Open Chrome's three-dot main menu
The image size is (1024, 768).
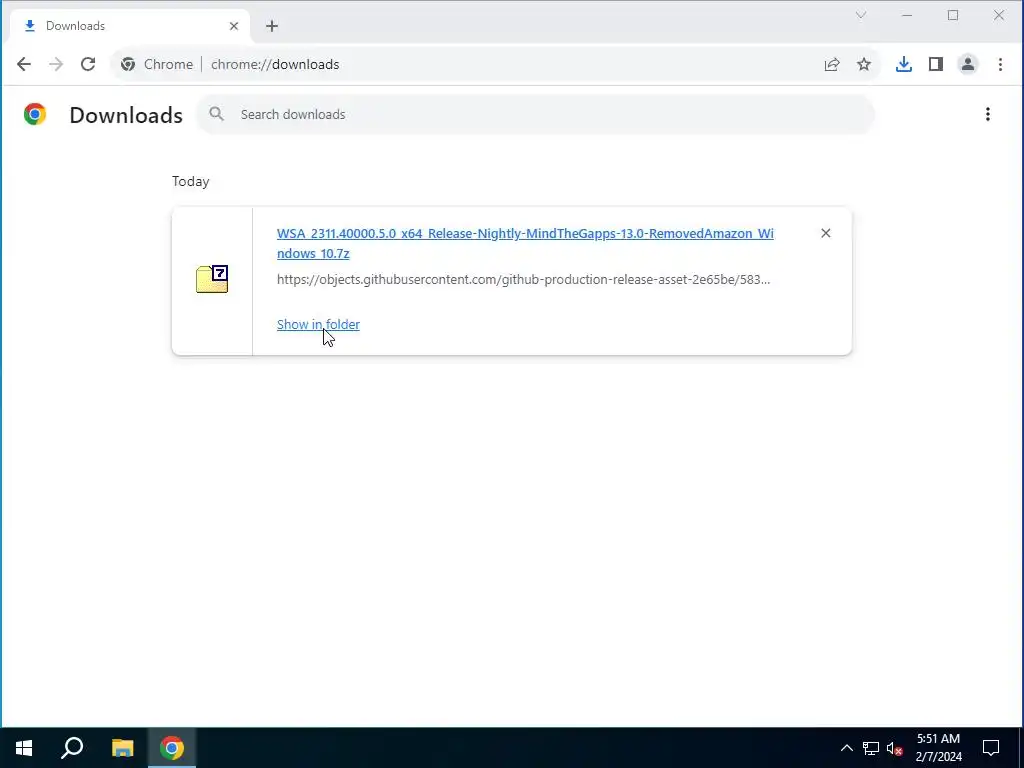1000,64
